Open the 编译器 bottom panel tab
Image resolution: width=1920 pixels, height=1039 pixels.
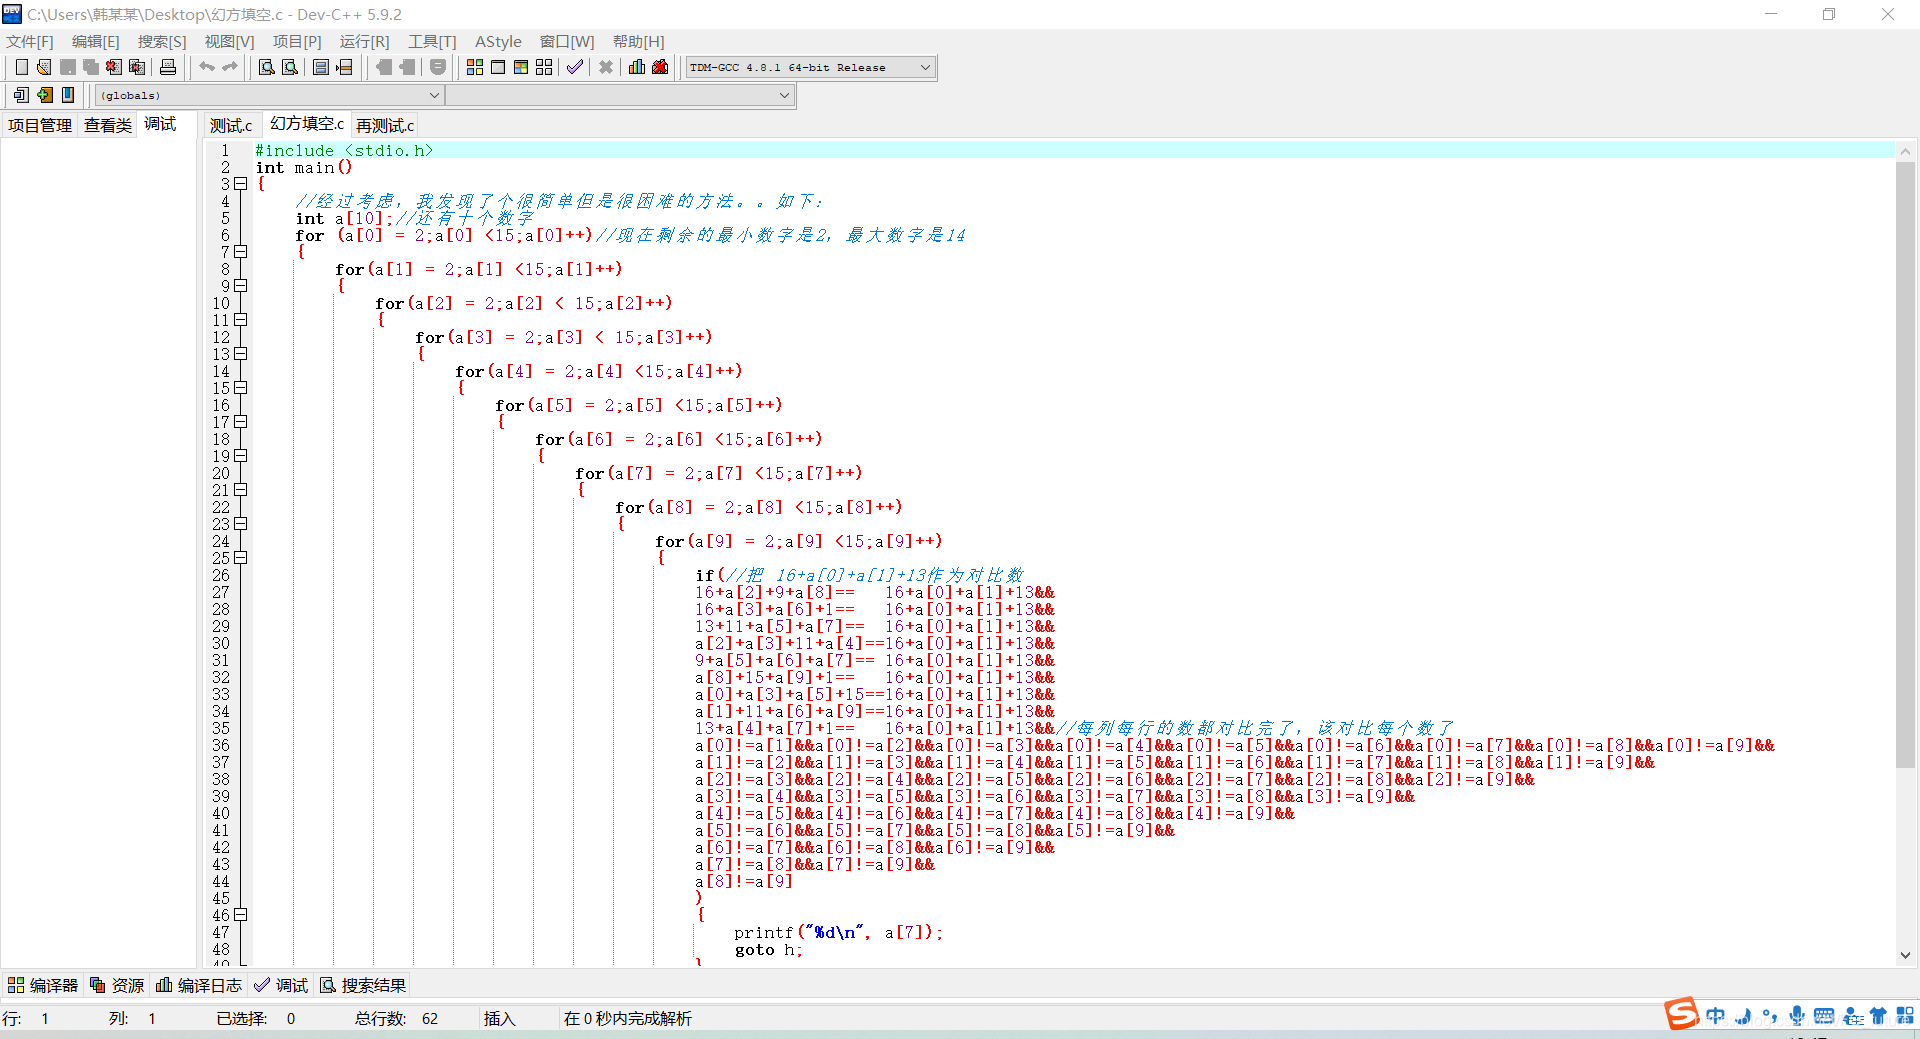(43, 985)
